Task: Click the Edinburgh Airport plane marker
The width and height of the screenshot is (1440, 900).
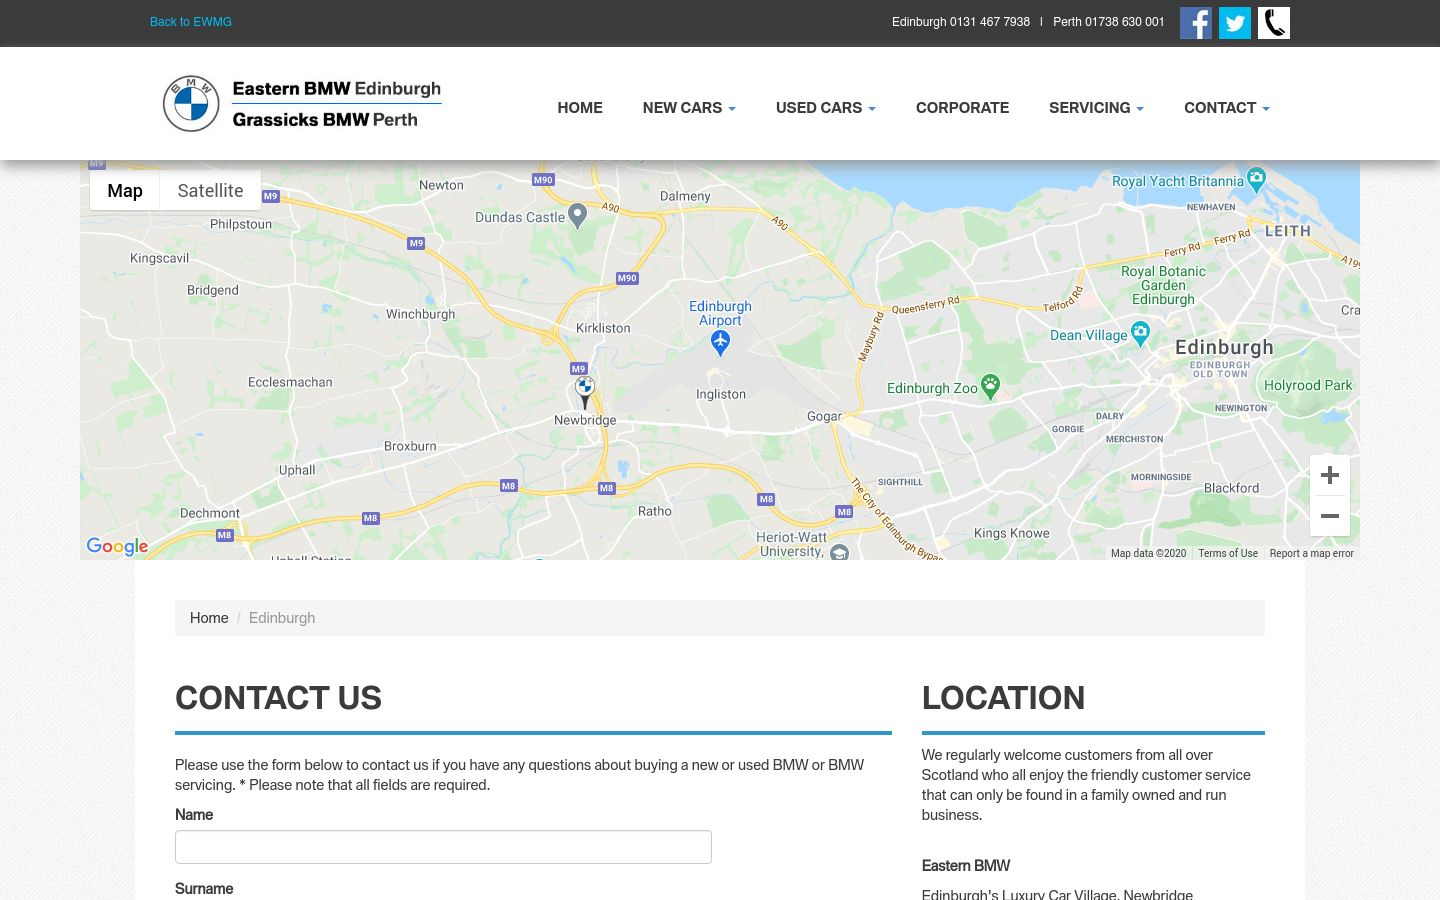Action: [x=720, y=343]
